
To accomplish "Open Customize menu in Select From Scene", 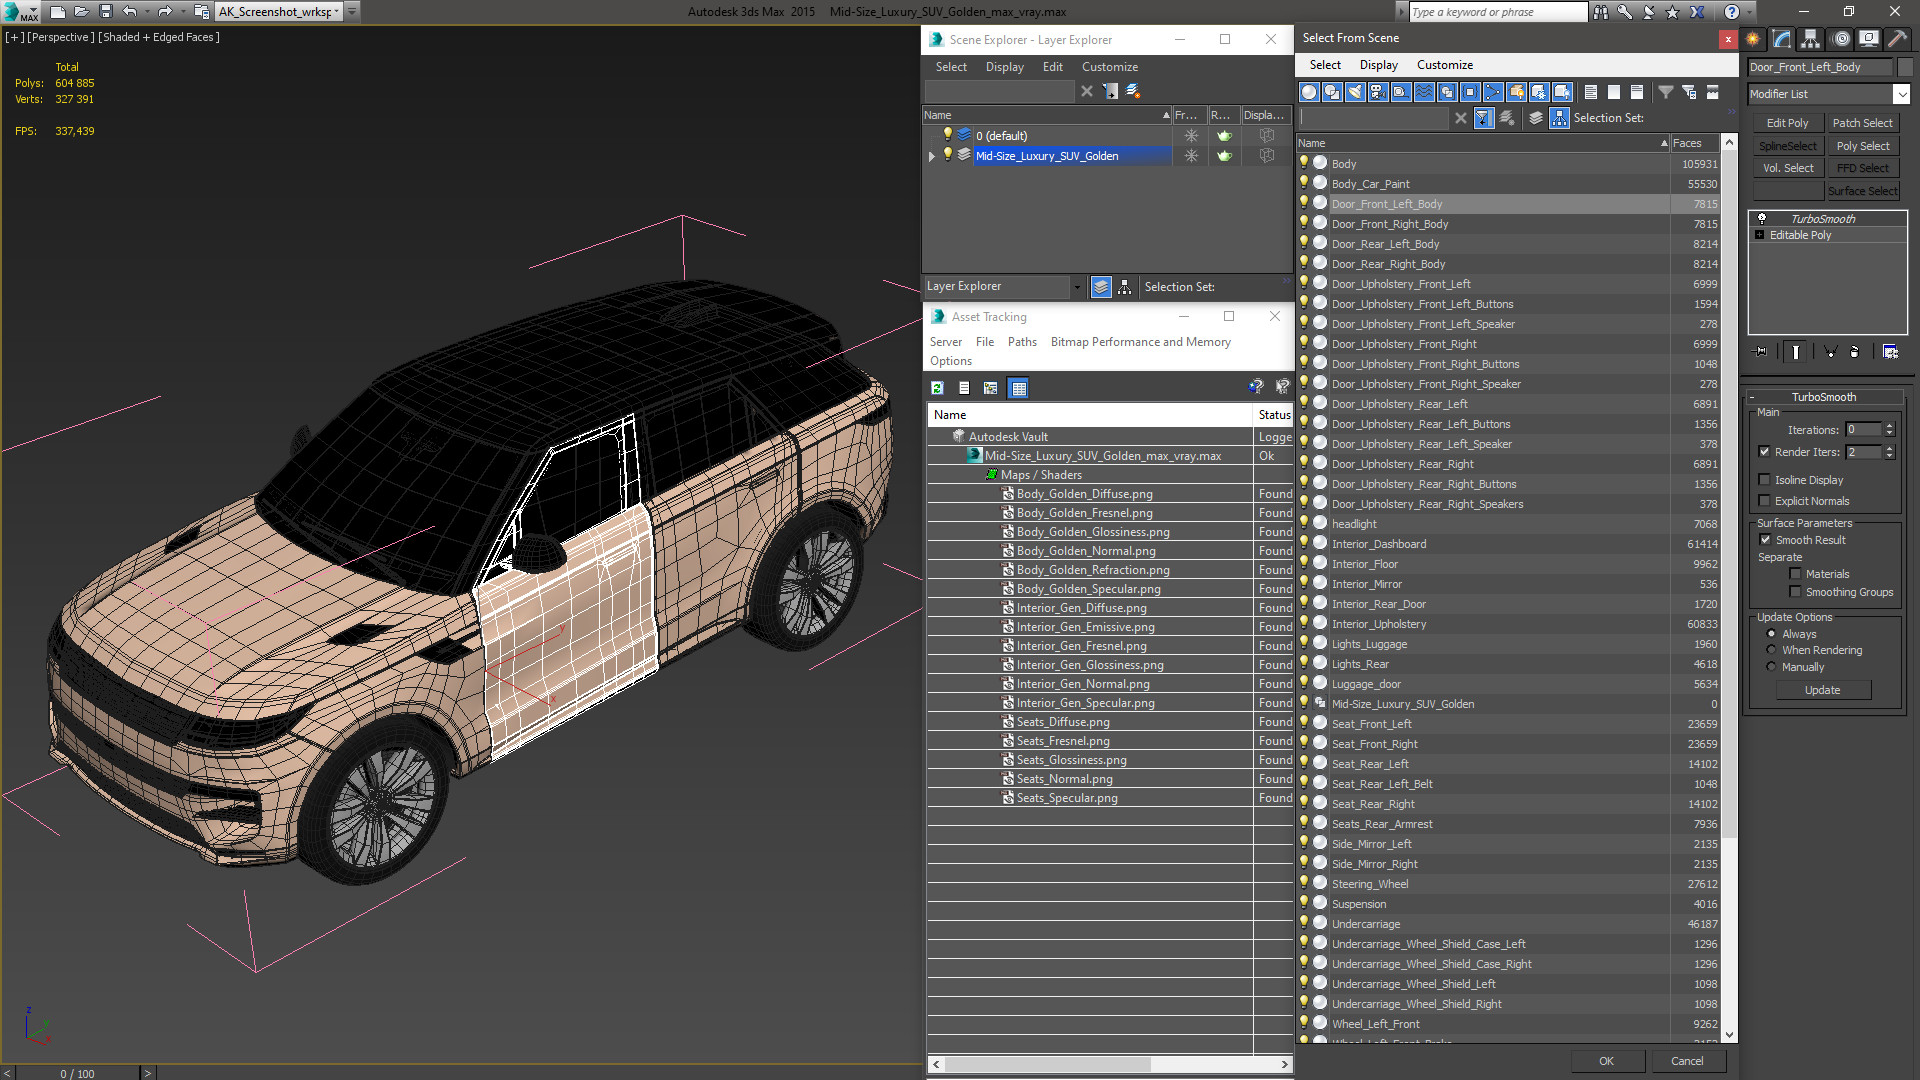I will tap(1444, 65).
